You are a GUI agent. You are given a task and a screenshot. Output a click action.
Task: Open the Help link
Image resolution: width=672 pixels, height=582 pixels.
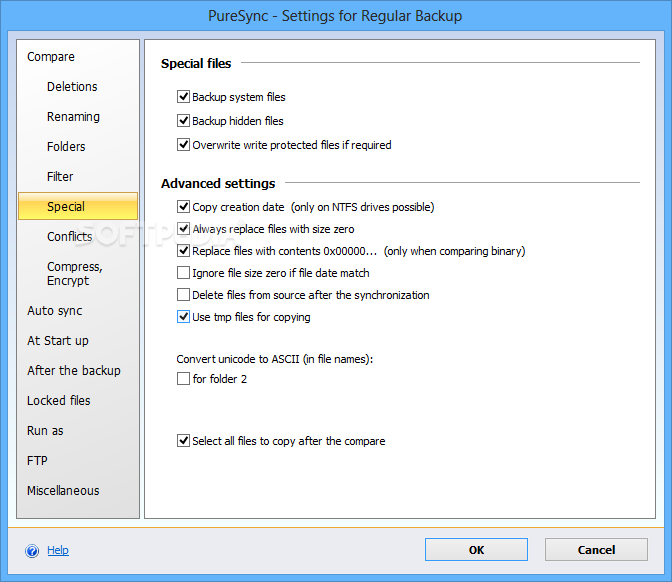[58, 550]
